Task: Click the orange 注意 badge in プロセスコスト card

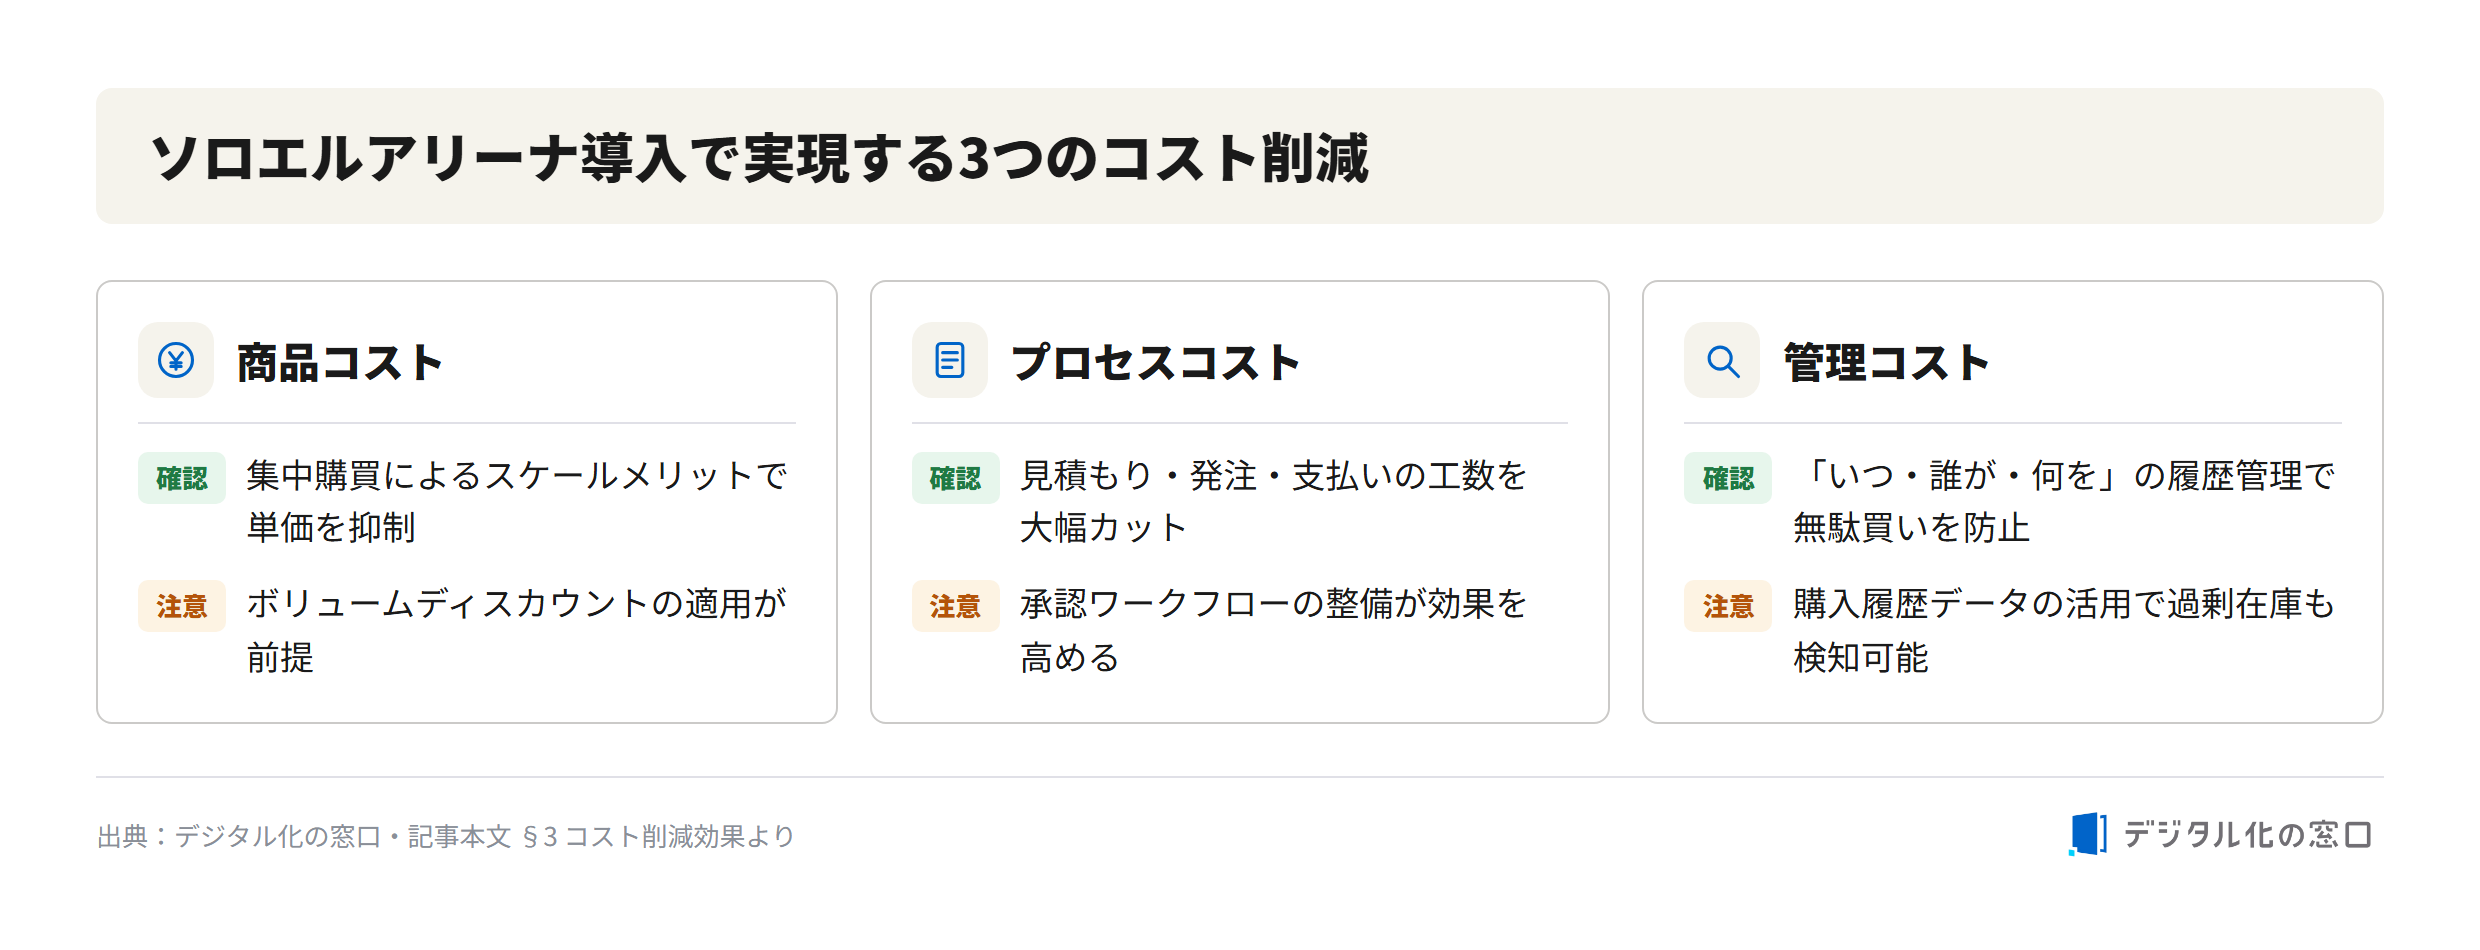Action: point(955,606)
